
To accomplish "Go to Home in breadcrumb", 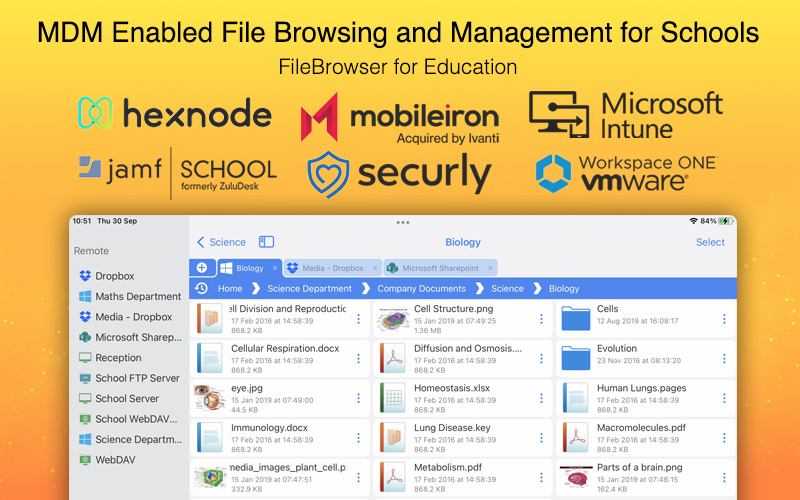I will (230, 289).
